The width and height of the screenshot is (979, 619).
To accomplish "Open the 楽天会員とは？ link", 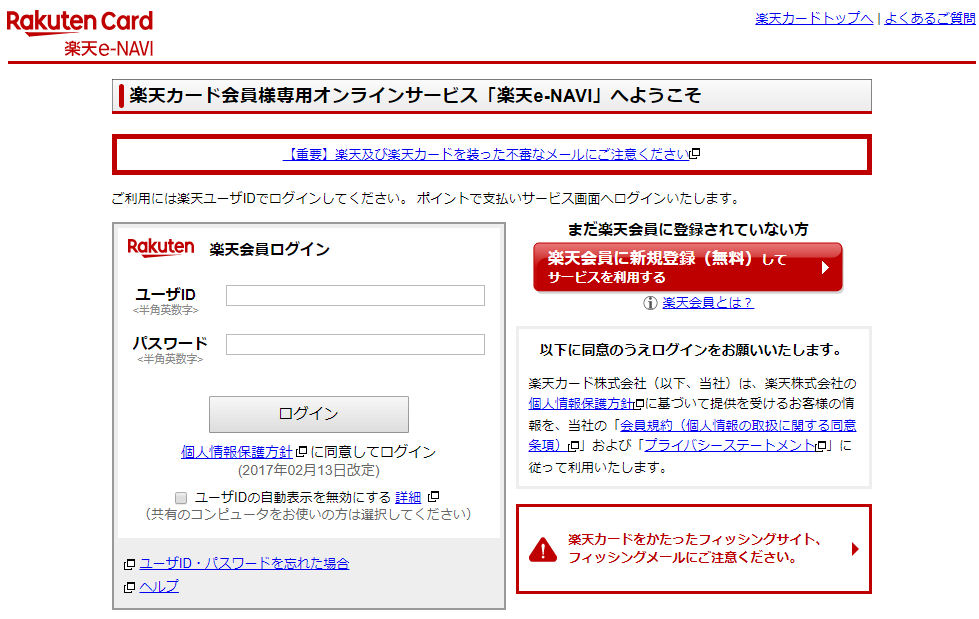I will point(707,303).
